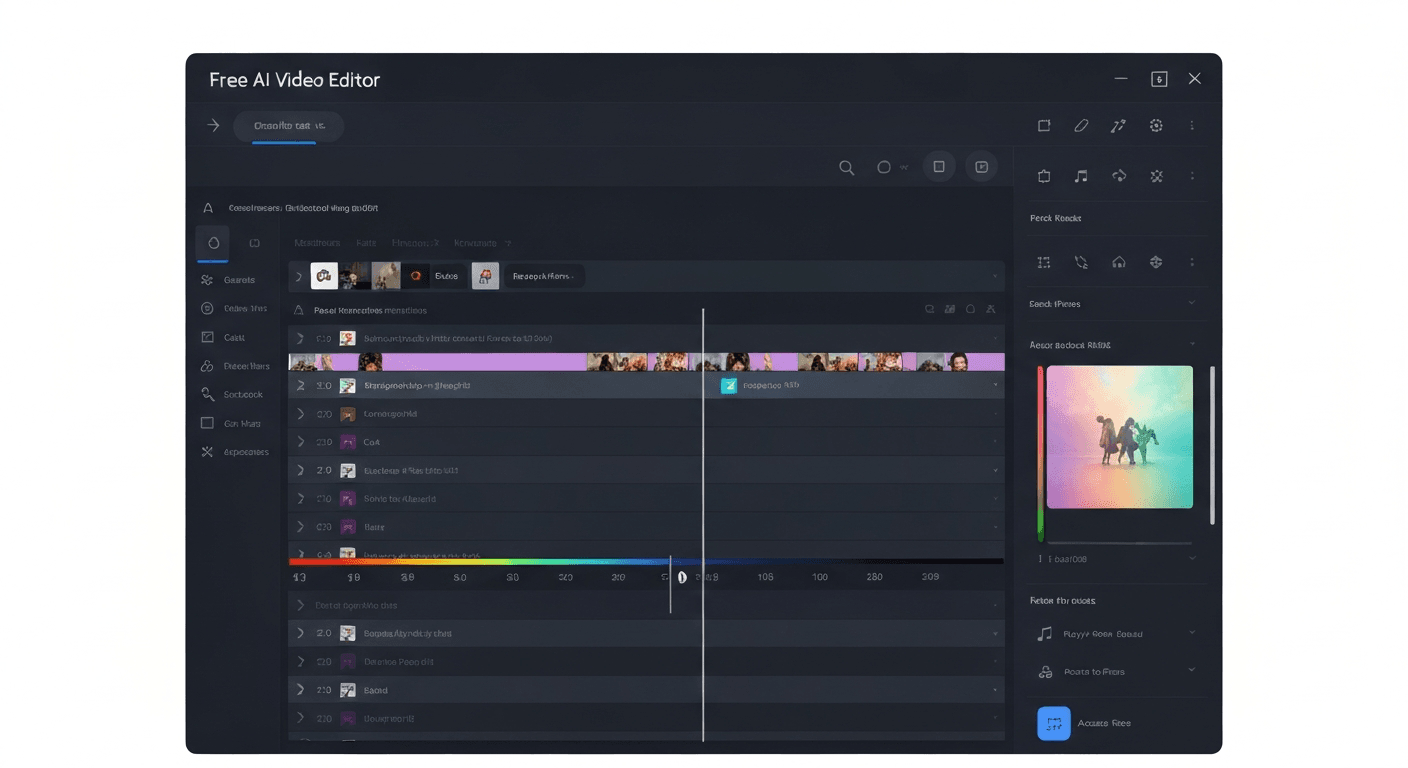Open the search magnifier above the timeline

click(847, 167)
